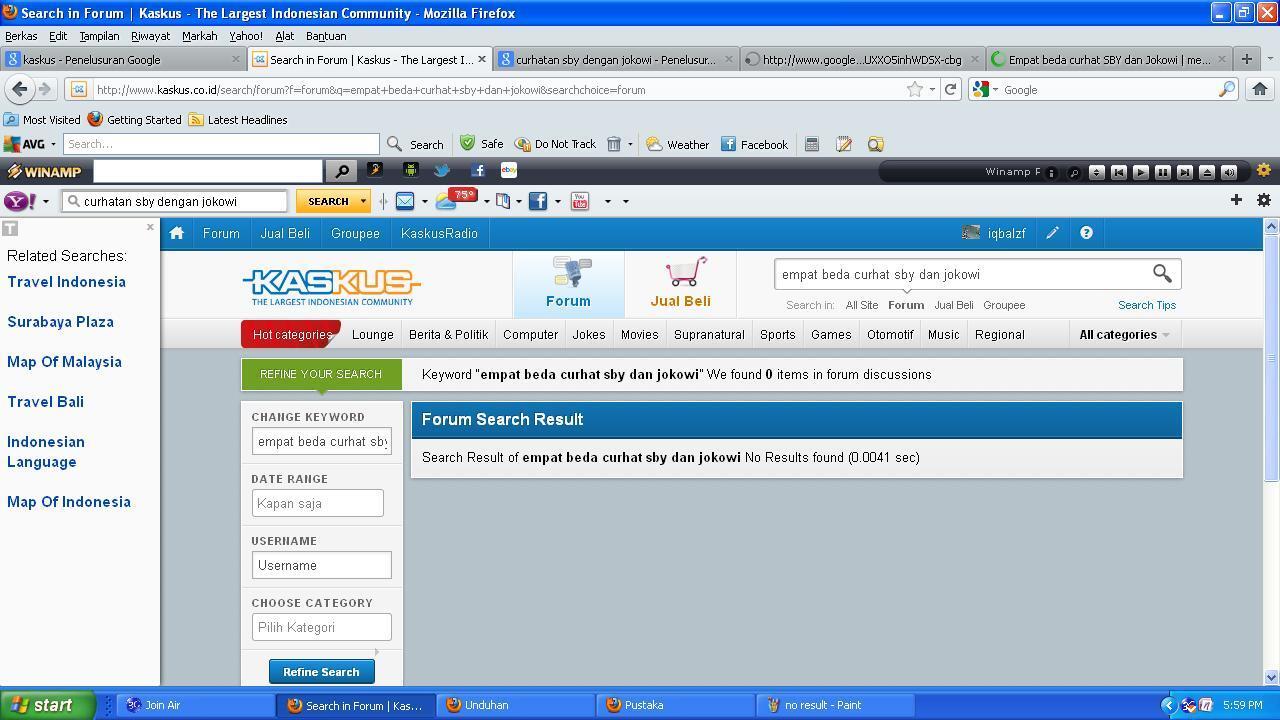Open the Android icon on the Winamp toolbar
Screen dimensions: 1280x720
click(410, 171)
